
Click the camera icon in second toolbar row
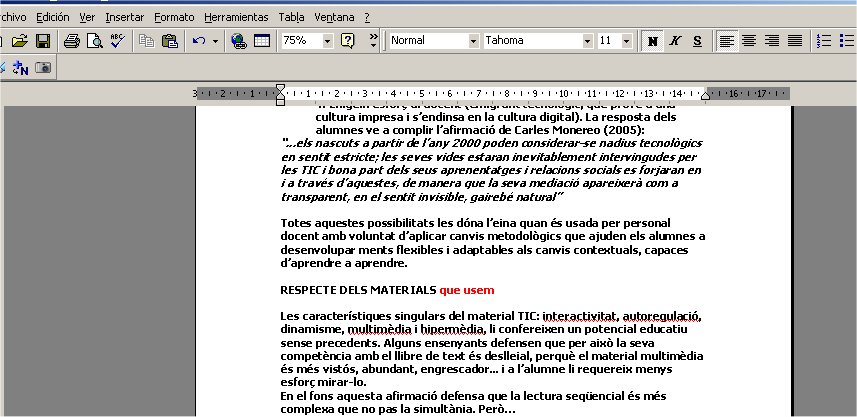pos(43,68)
